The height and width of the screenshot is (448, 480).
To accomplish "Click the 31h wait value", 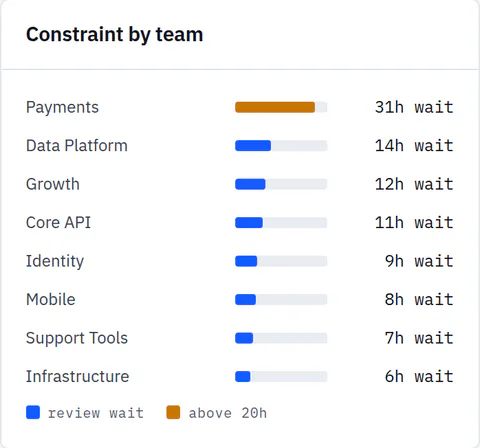I will [414, 107].
